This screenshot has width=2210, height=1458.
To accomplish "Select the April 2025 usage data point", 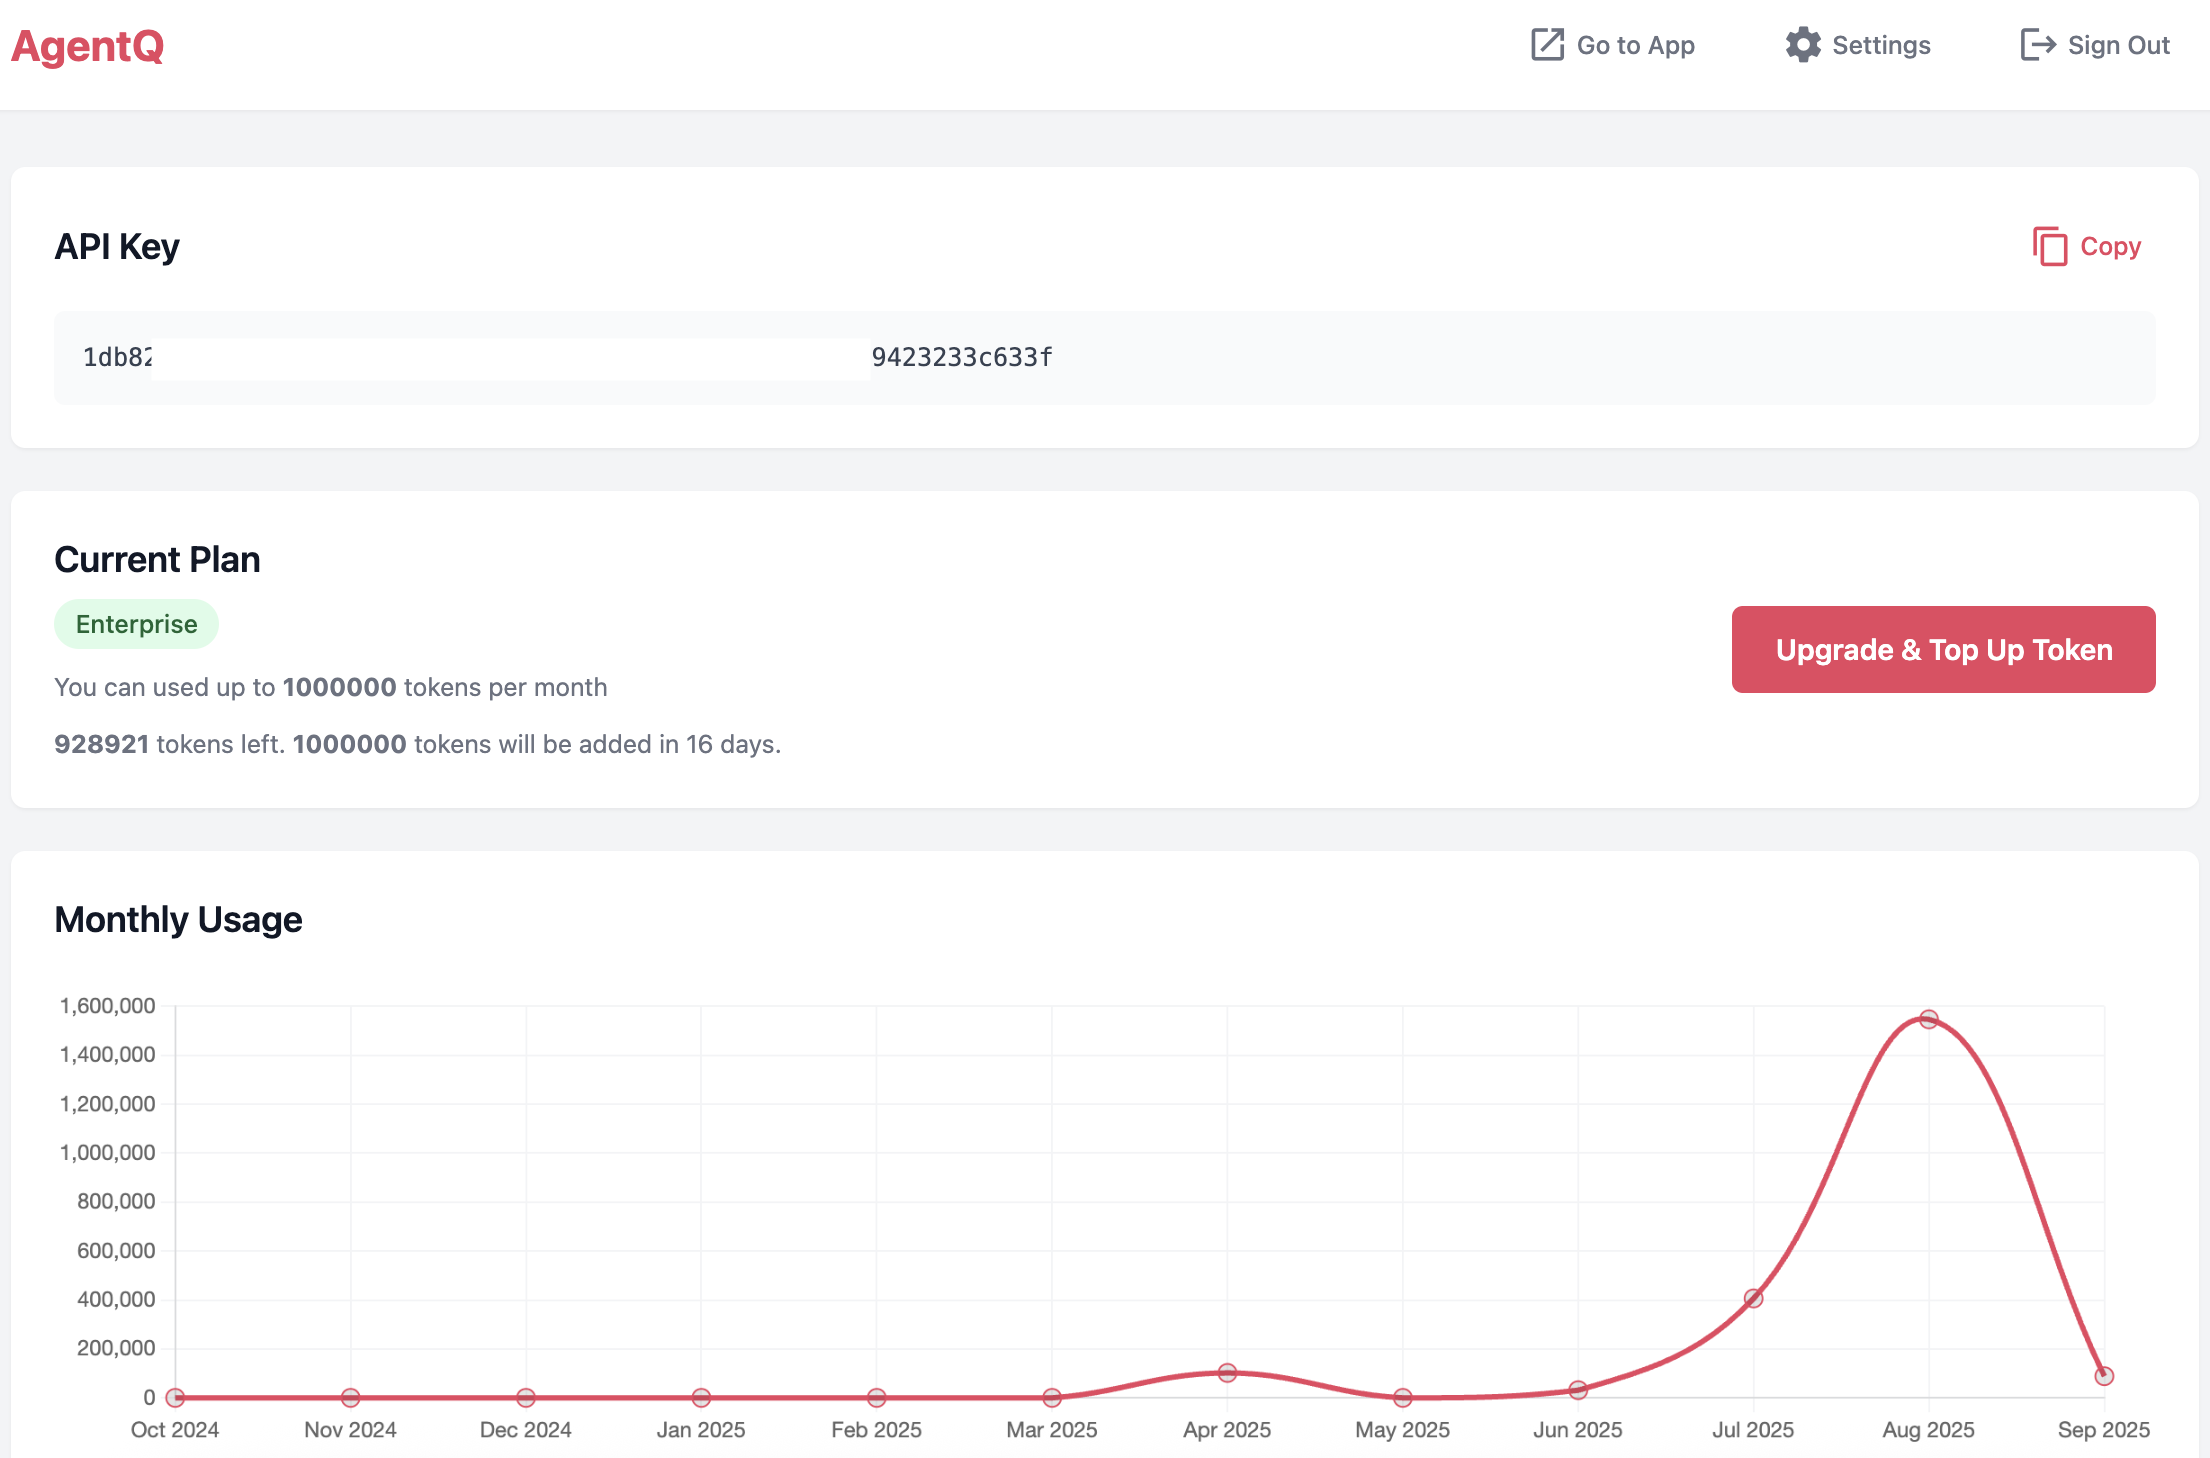I will (1227, 1372).
